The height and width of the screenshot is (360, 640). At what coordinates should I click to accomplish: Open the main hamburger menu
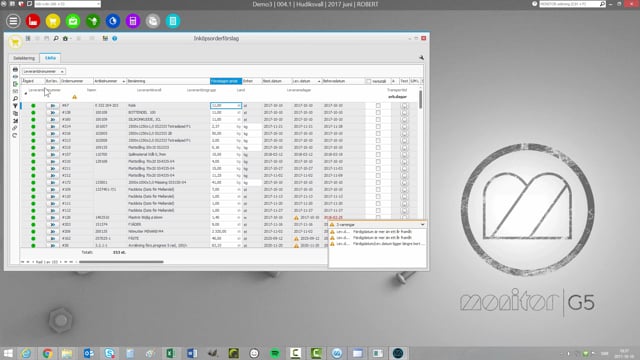13,21
